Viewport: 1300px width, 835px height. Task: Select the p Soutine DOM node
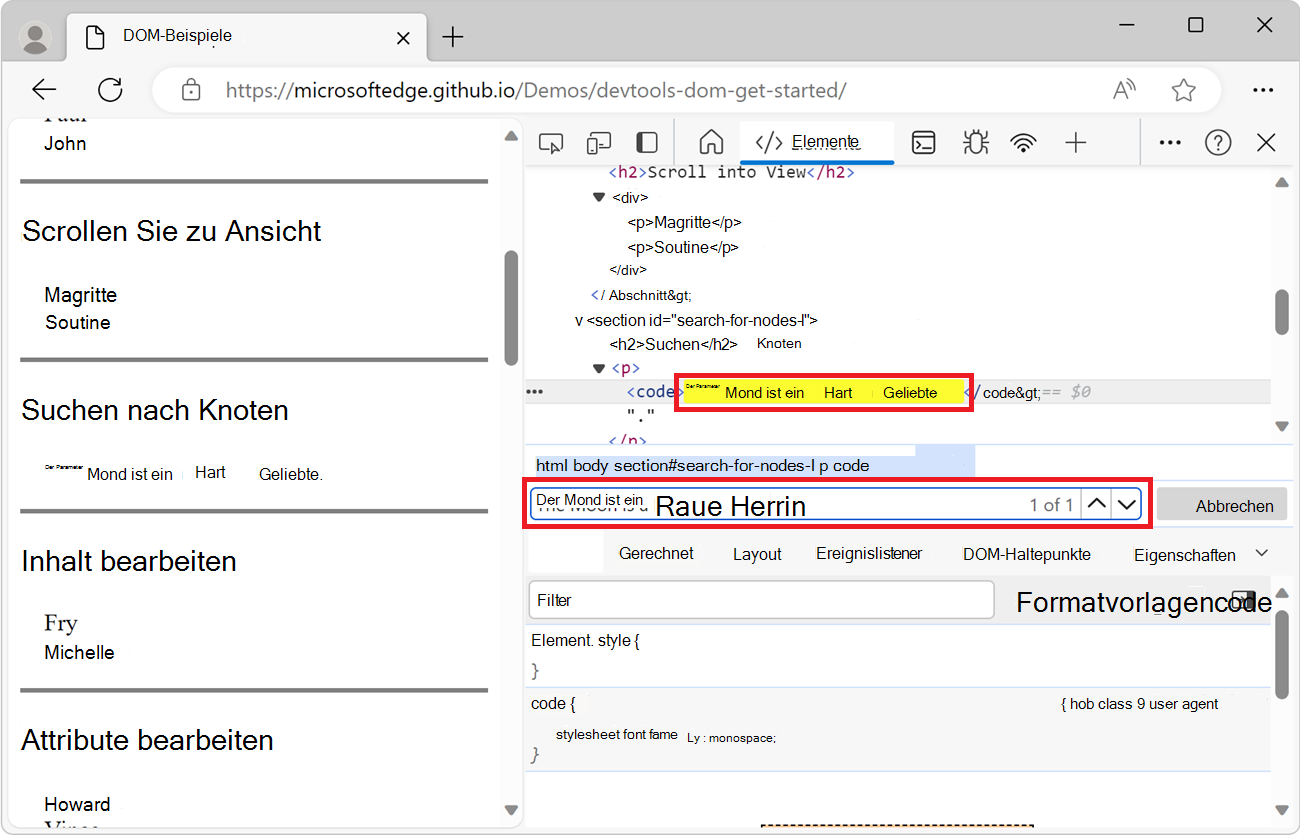[x=683, y=247]
